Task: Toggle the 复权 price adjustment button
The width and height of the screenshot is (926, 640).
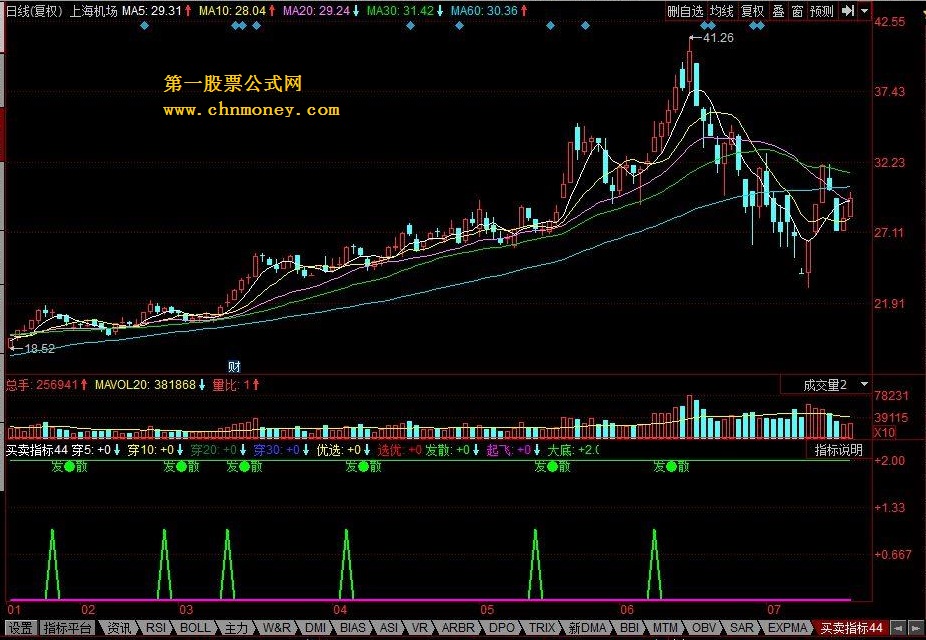Action: 752,11
